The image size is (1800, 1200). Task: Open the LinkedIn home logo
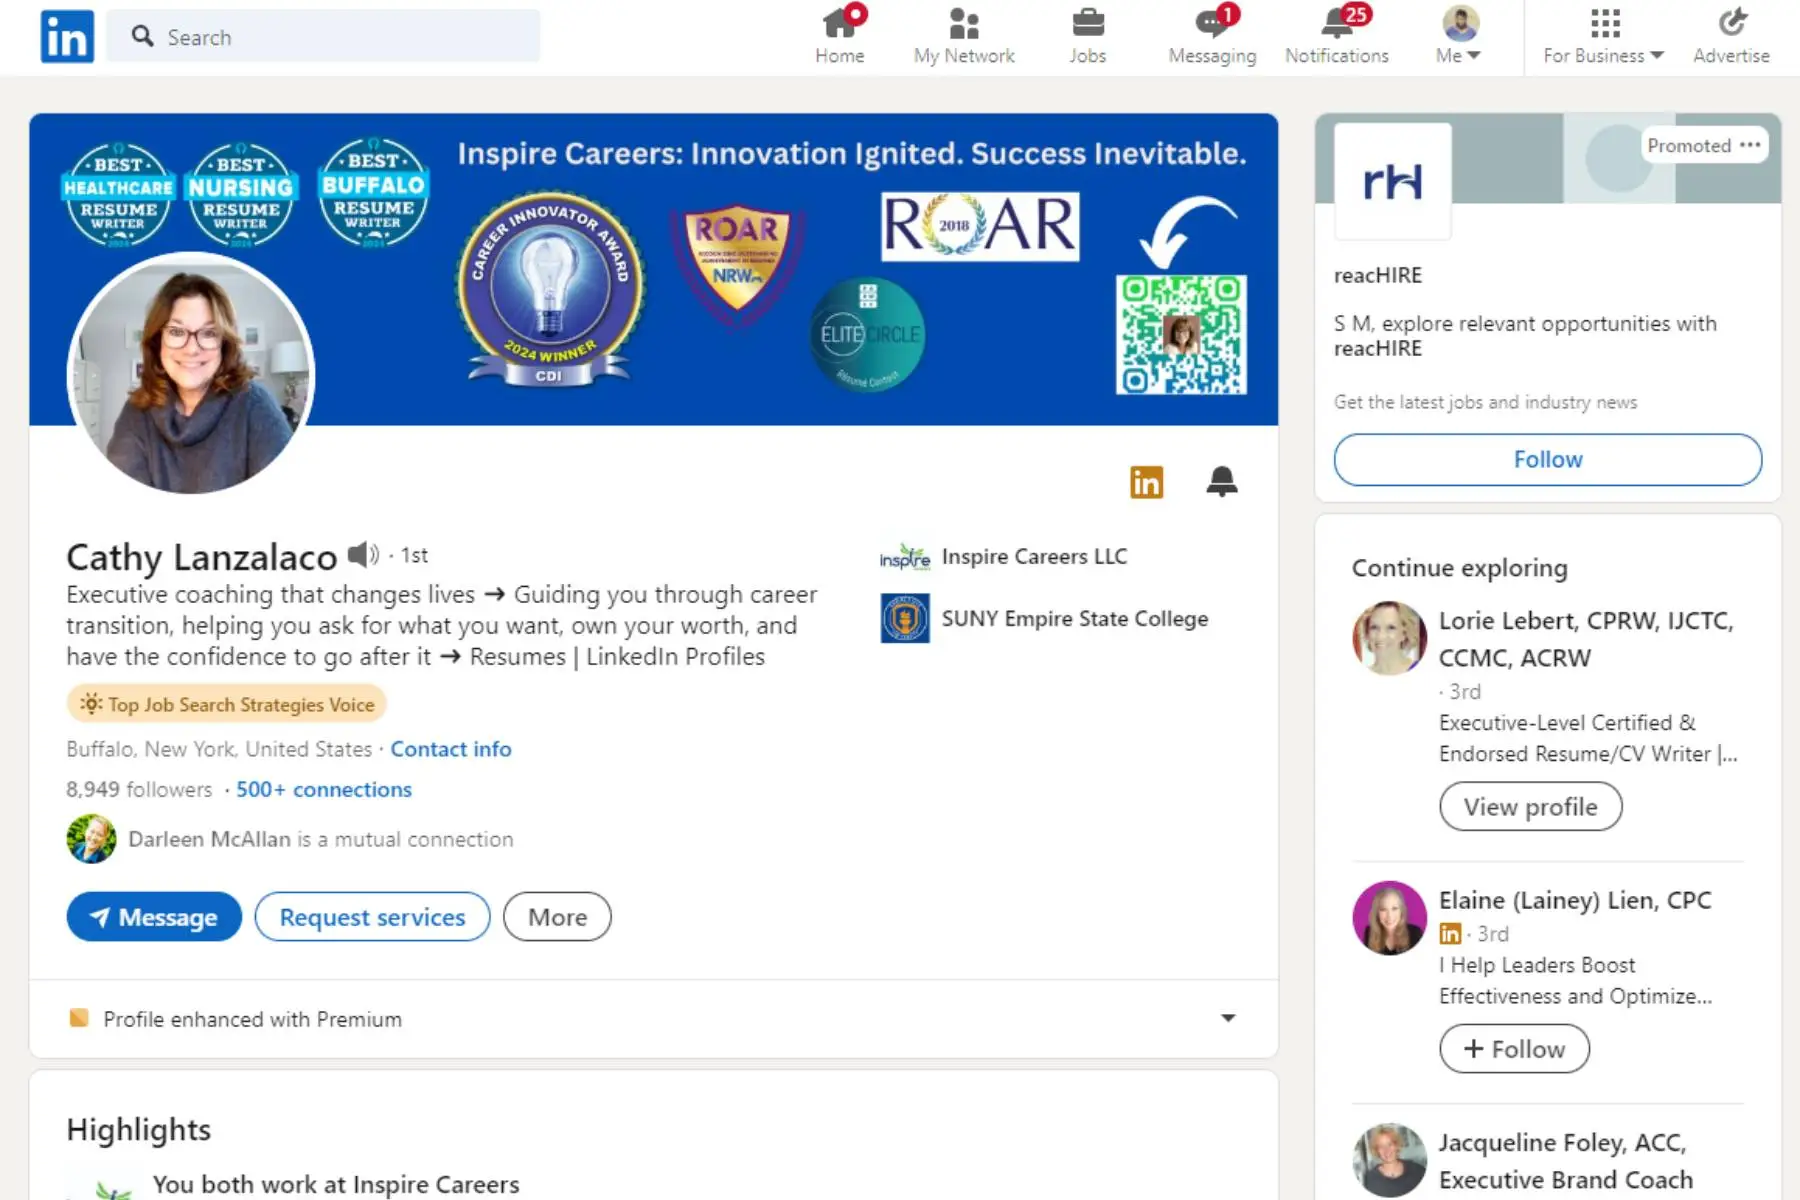pos(67,37)
